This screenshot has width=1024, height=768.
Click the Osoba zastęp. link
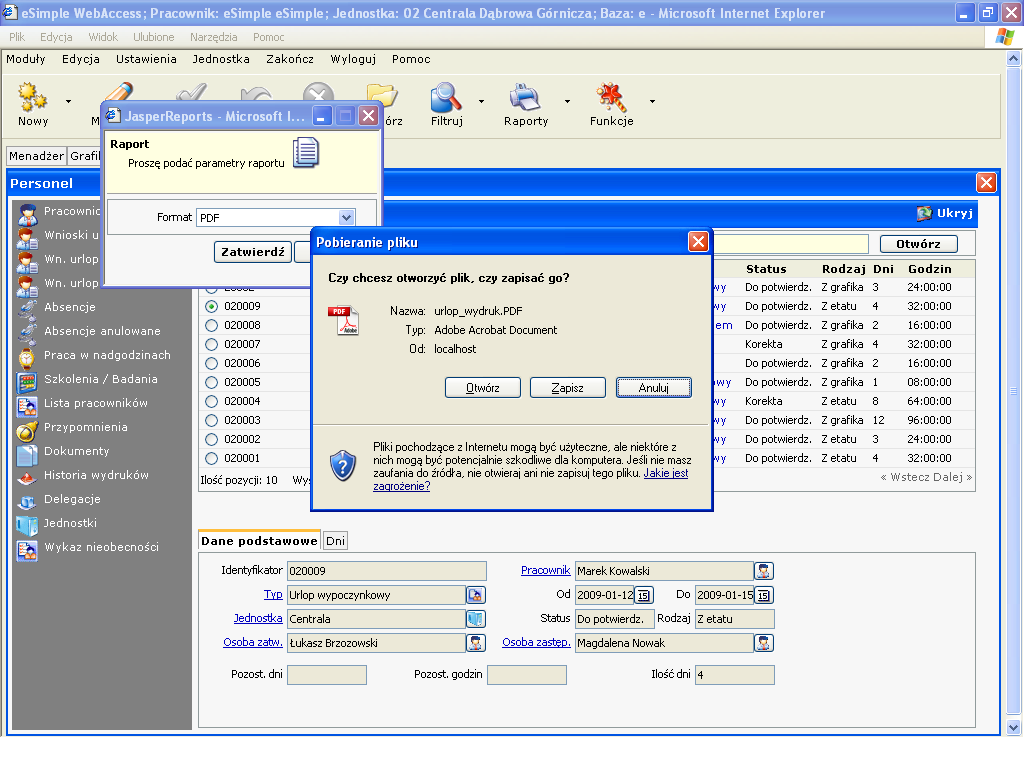click(x=536, y=642)
